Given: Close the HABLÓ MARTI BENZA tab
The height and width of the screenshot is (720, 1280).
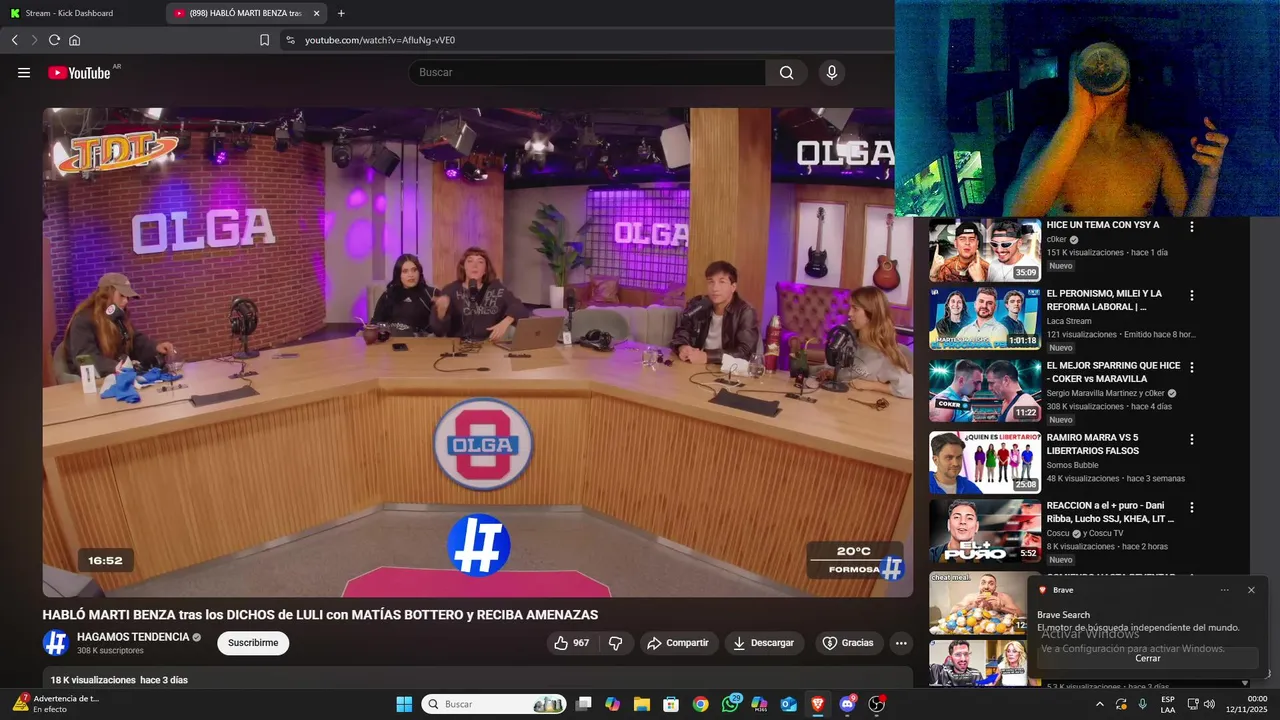Looking at the screenshot, I should click(x=316, y=13).
